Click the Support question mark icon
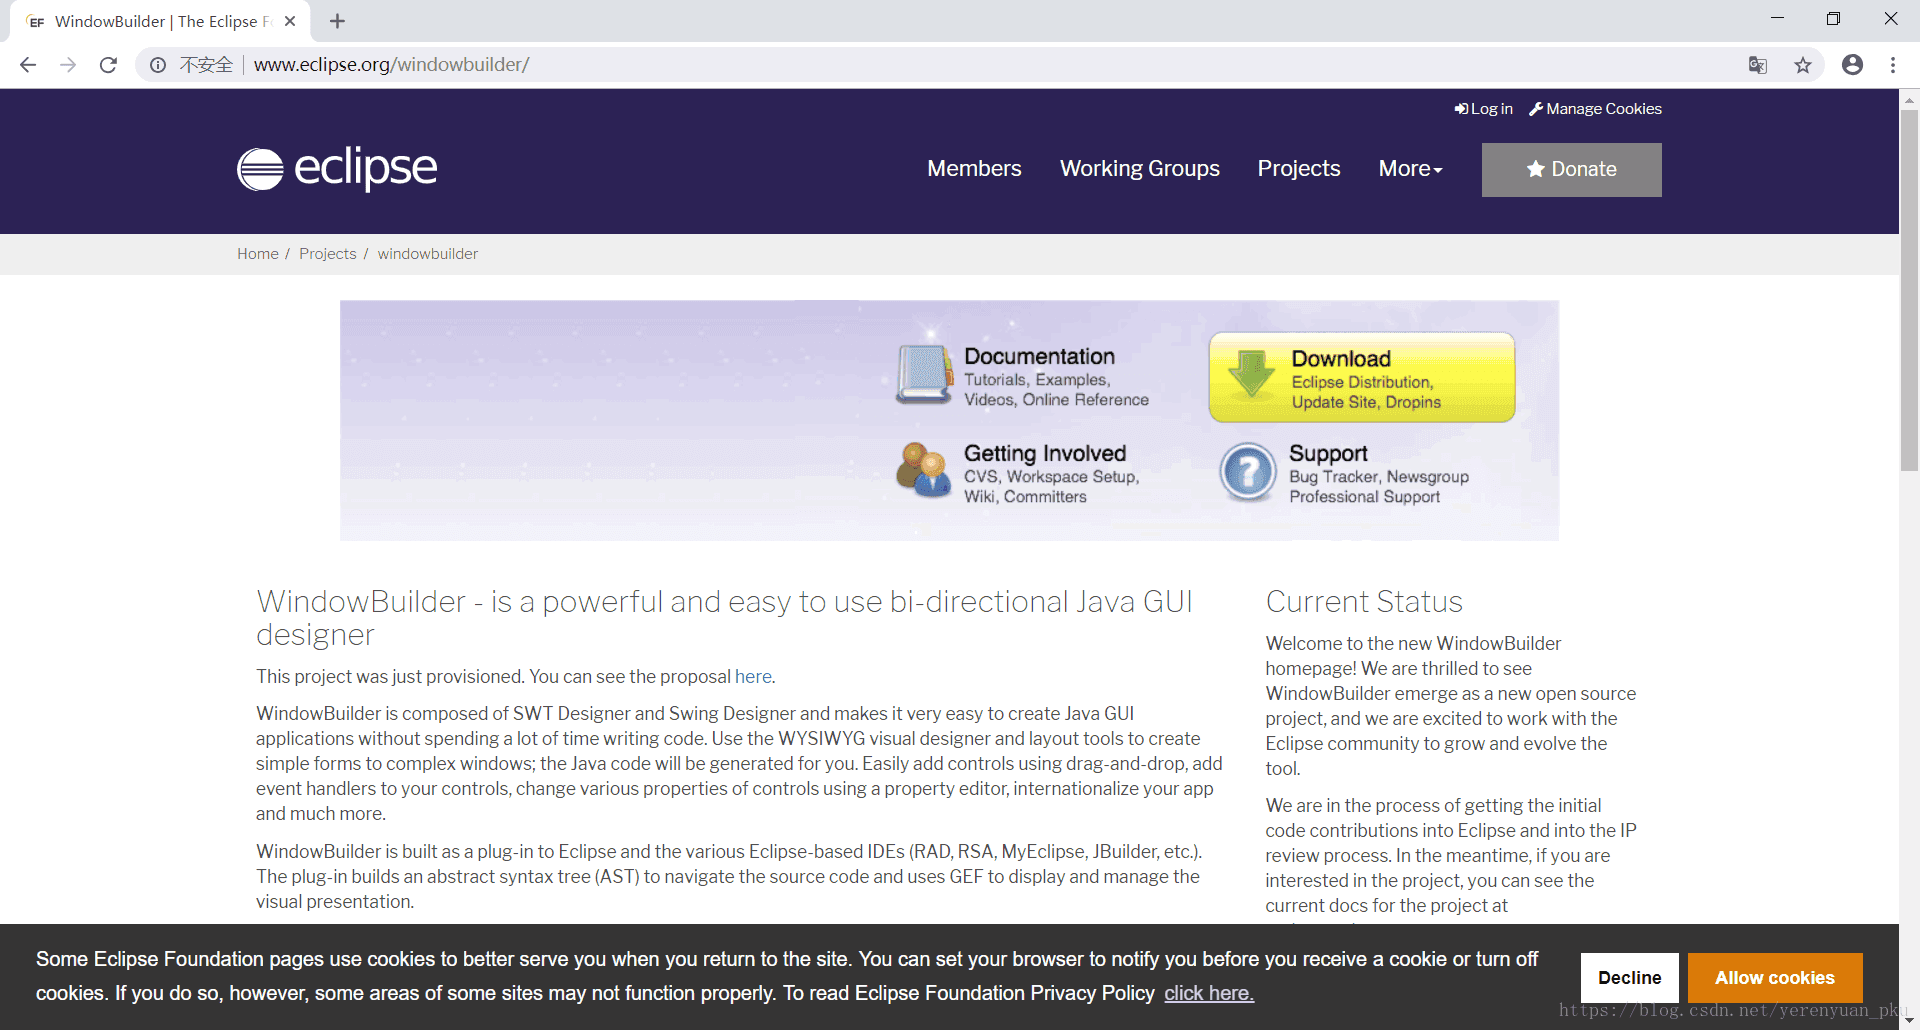This screenshot has height=1030, width=1920. [x=1246, y=471]
